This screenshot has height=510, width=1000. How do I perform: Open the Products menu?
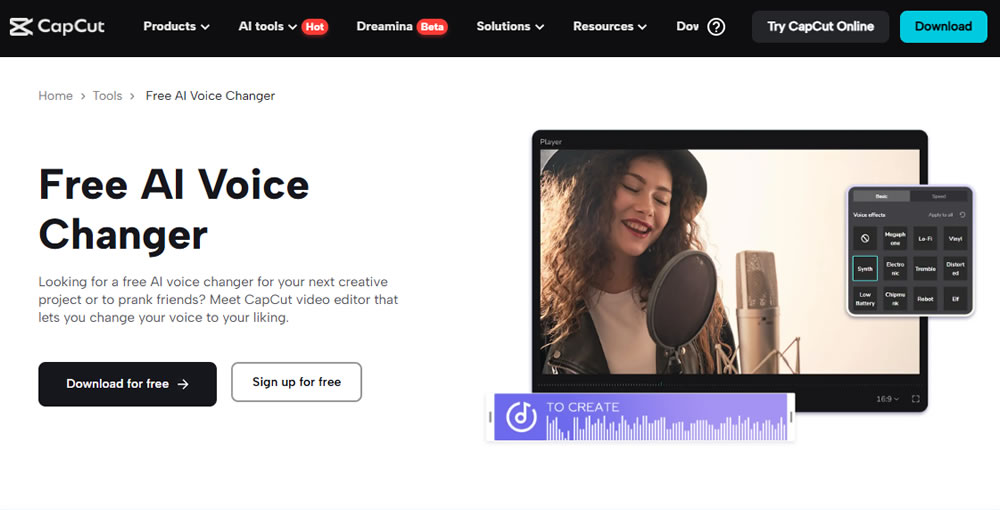(176, 27)
